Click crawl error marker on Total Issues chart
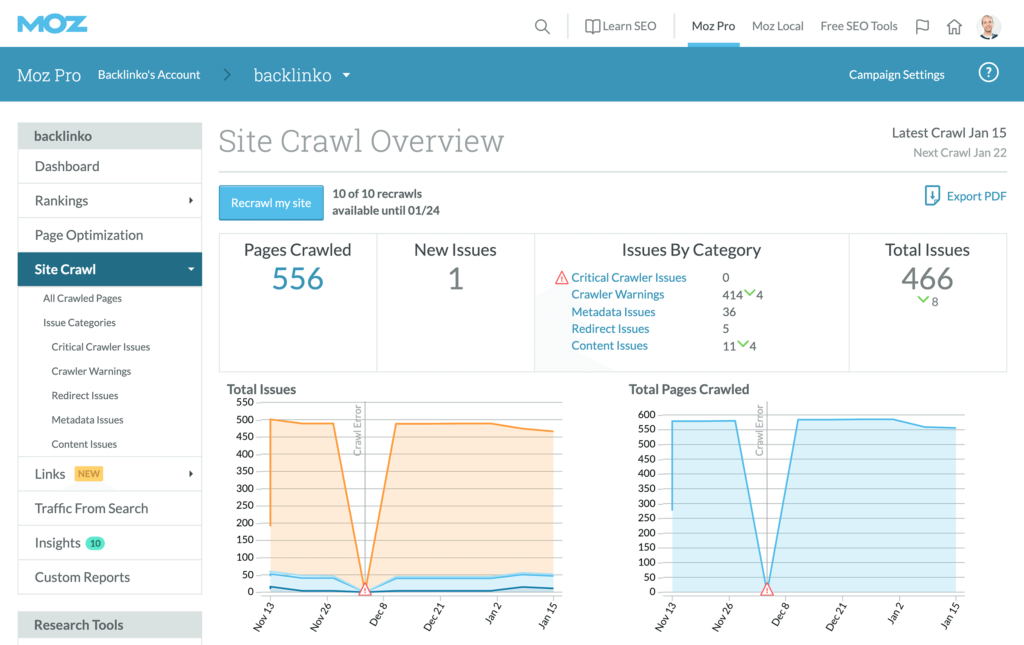Screen dimensions: 1024x645 [365, 589]
